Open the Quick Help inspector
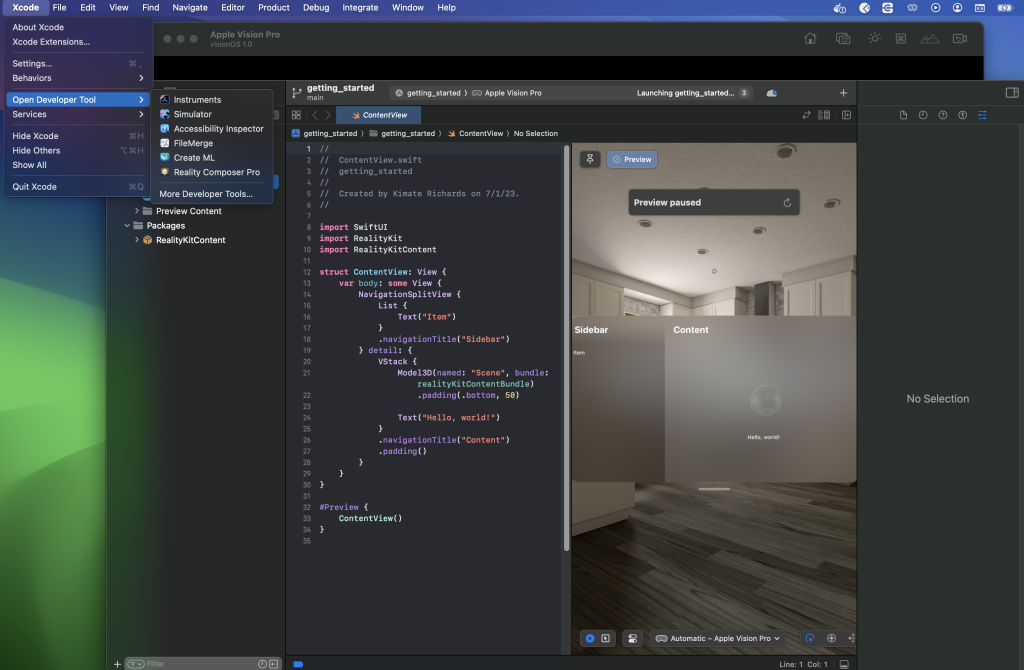The width and height of the screenshot is (1024, 670). (x=943, y=115)
